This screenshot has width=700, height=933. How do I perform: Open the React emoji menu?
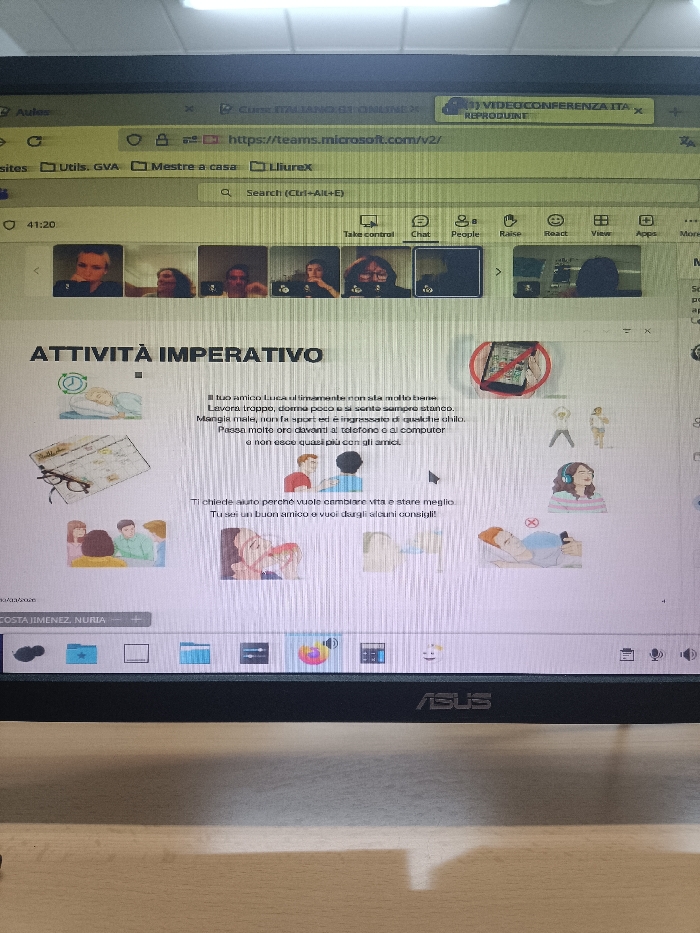tap(555, 227)
